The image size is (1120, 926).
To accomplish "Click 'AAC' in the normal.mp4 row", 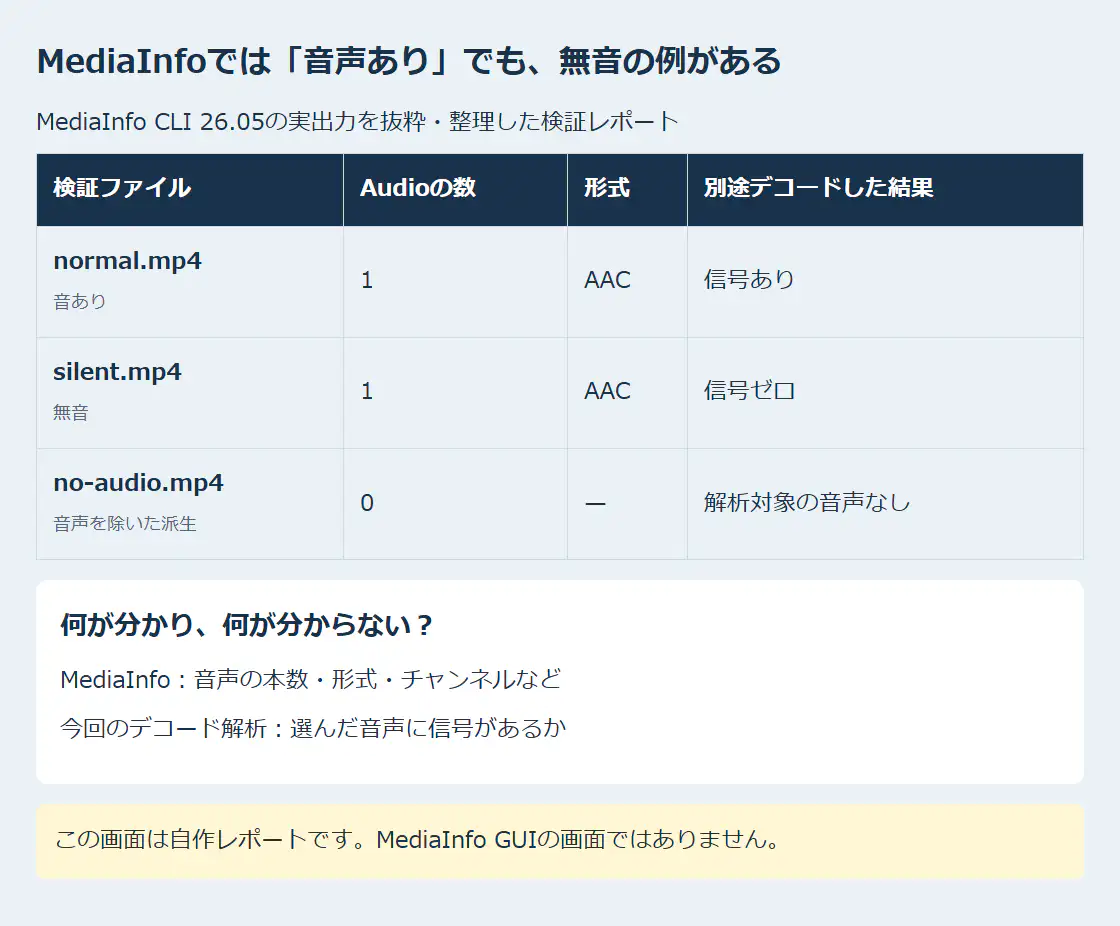I will pyautogui.click(x=607, y=280).
